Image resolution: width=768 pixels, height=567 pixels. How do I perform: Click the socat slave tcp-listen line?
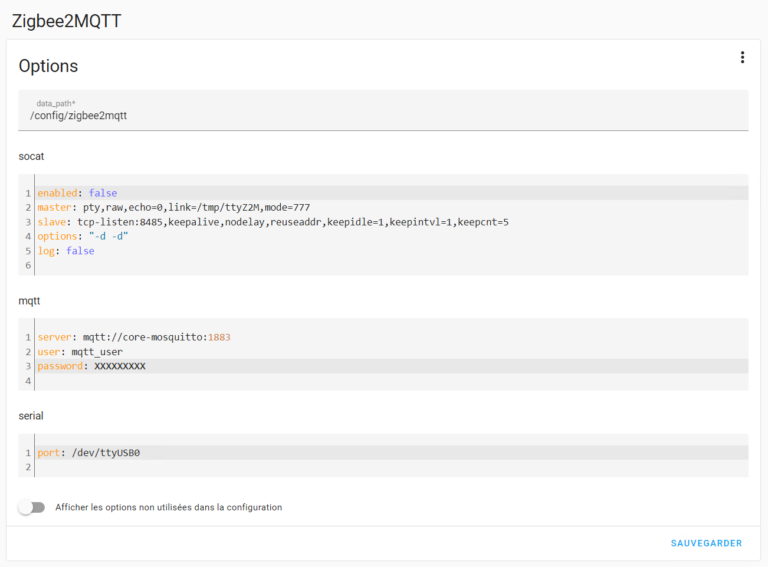pos(272,222)
